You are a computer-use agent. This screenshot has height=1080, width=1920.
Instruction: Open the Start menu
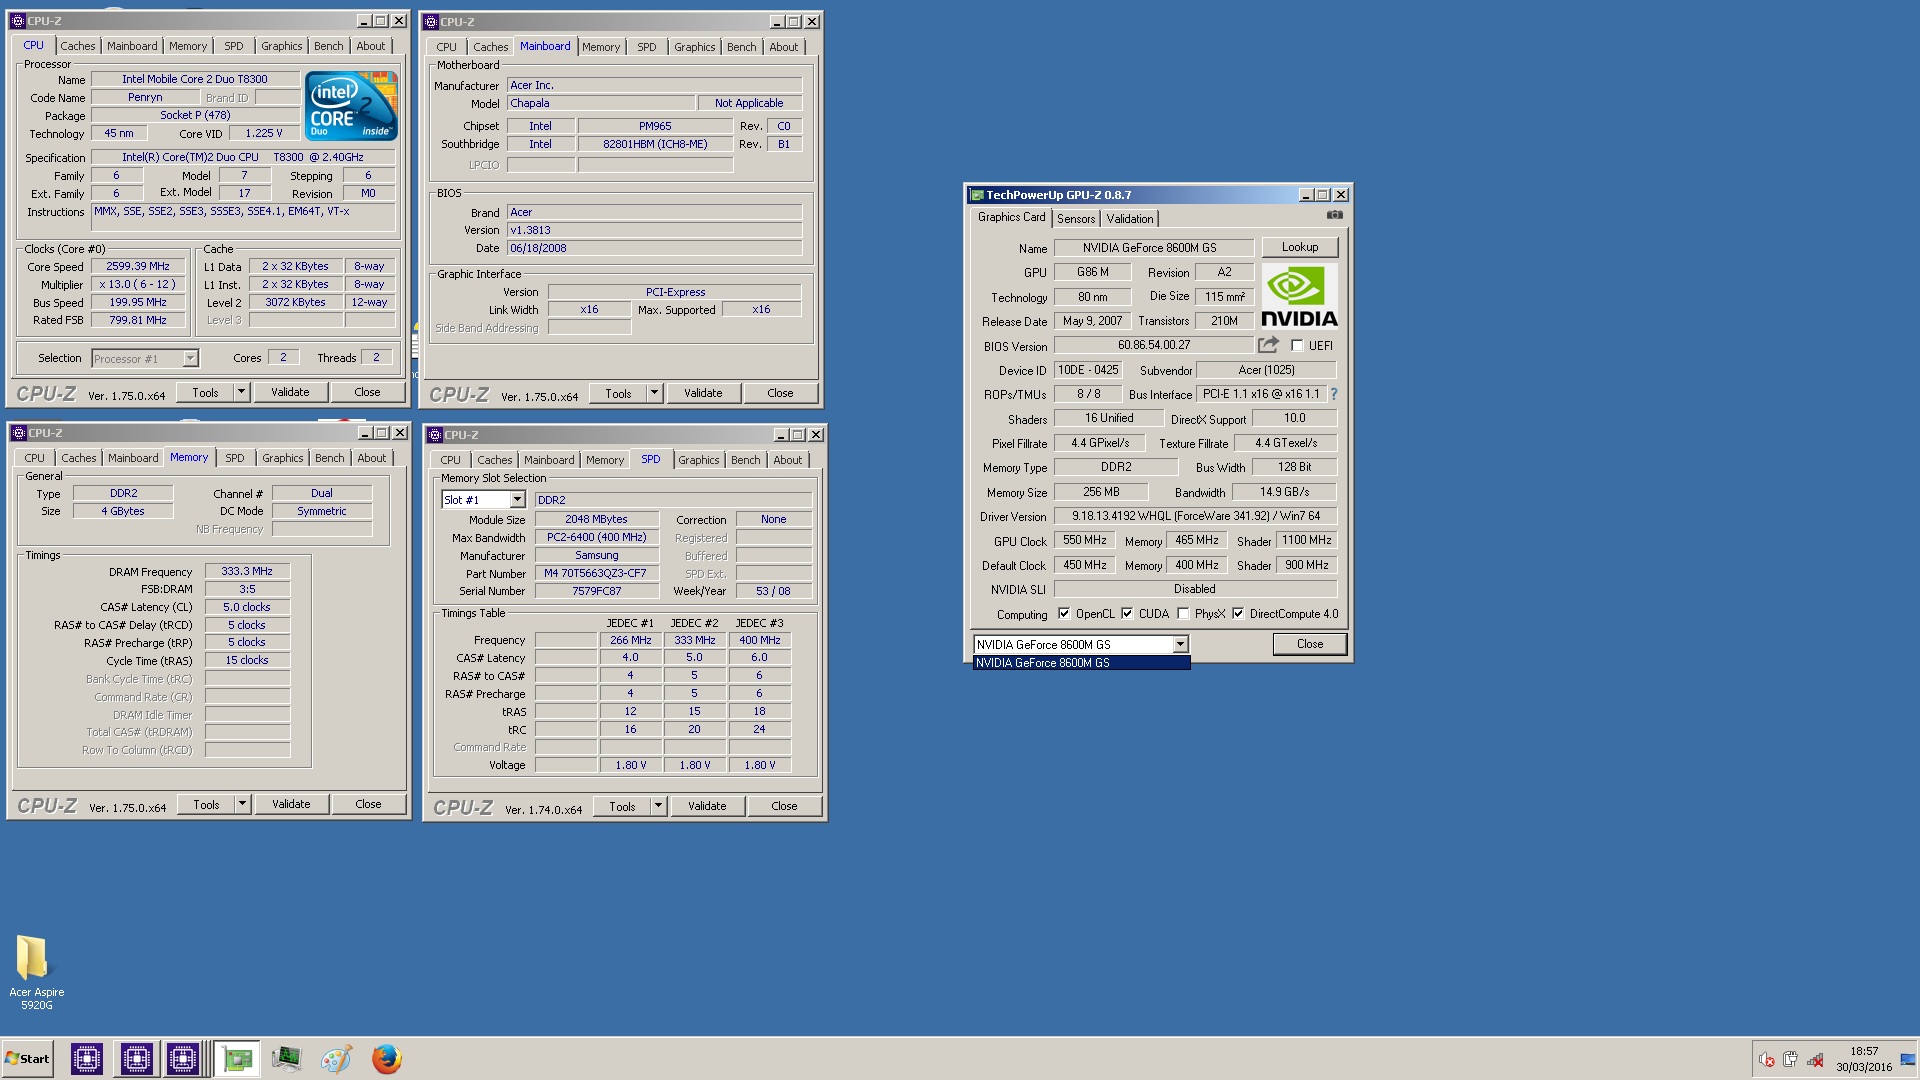coord(28,1059)
